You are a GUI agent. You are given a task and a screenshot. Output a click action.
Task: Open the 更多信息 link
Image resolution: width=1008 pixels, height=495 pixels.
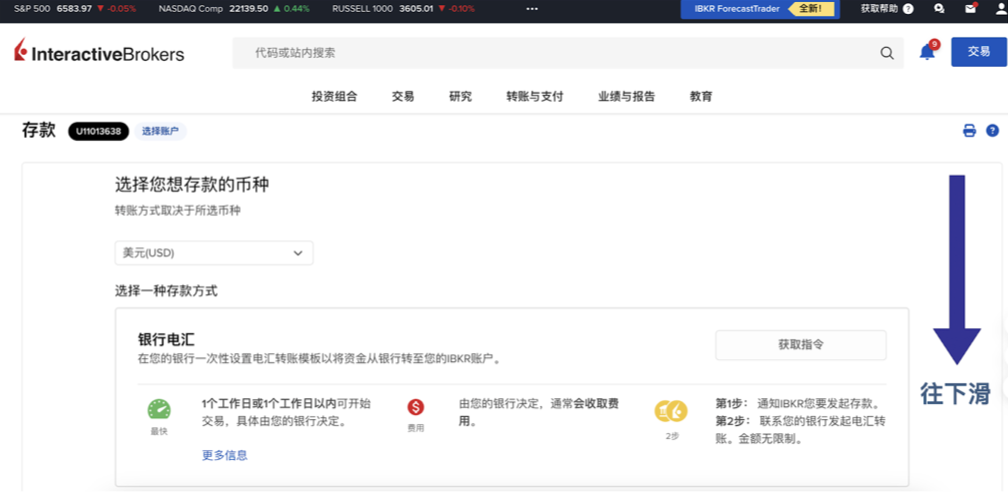(x=225, y=455)
